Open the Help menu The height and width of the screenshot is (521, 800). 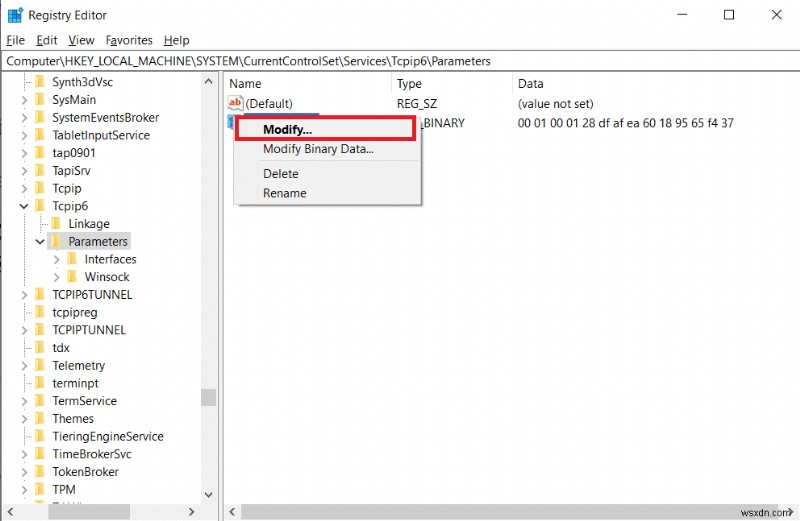click(x=176, y=40)
